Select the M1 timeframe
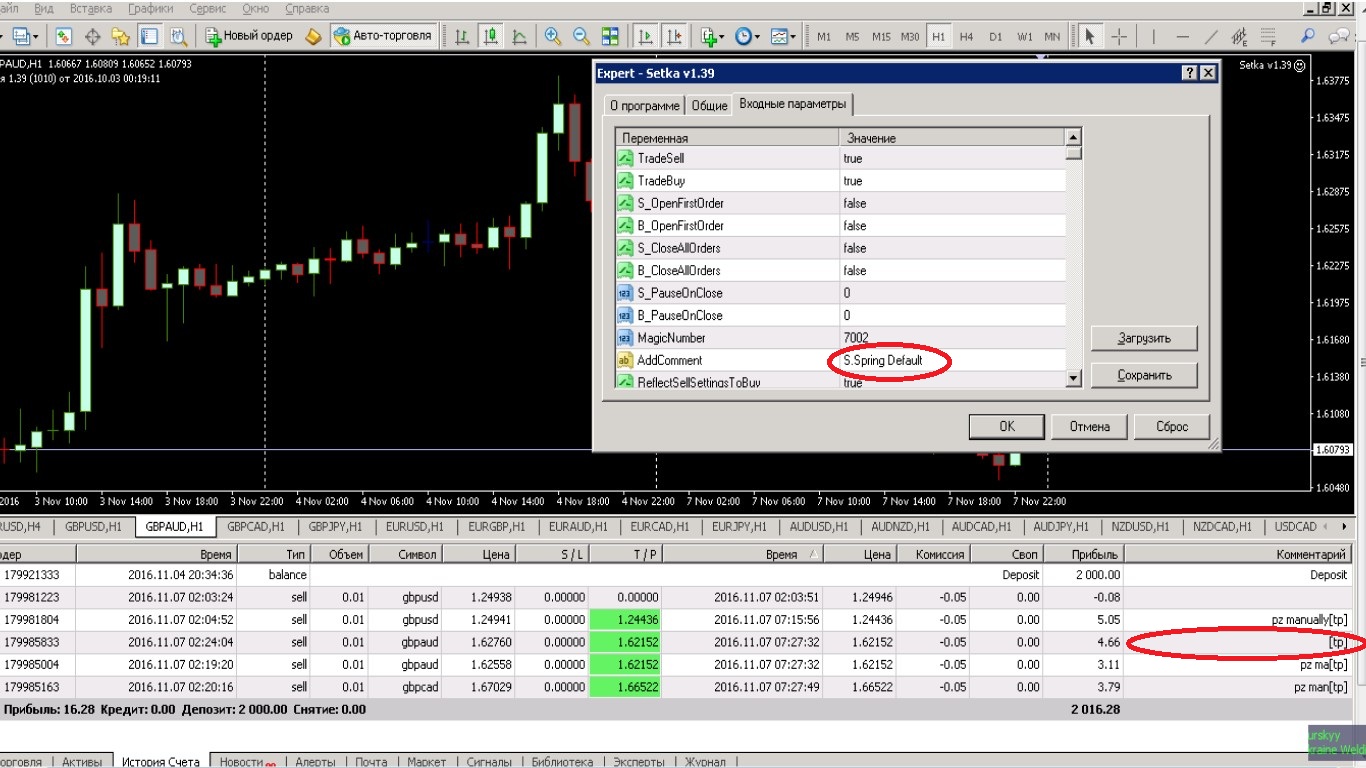 tap(824, 37)
